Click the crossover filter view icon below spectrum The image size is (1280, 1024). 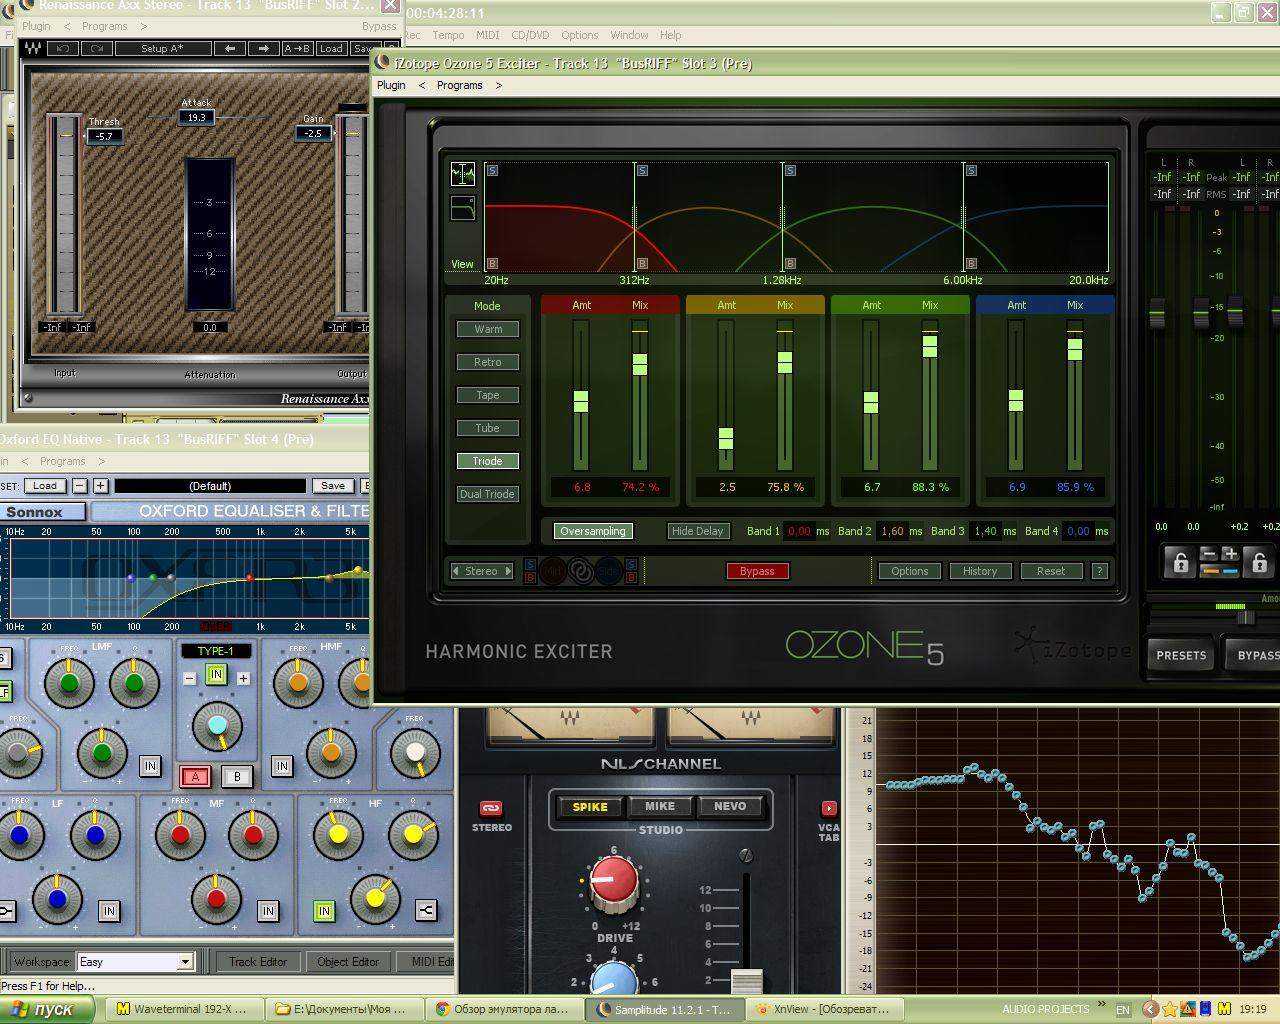click(463, 208)
